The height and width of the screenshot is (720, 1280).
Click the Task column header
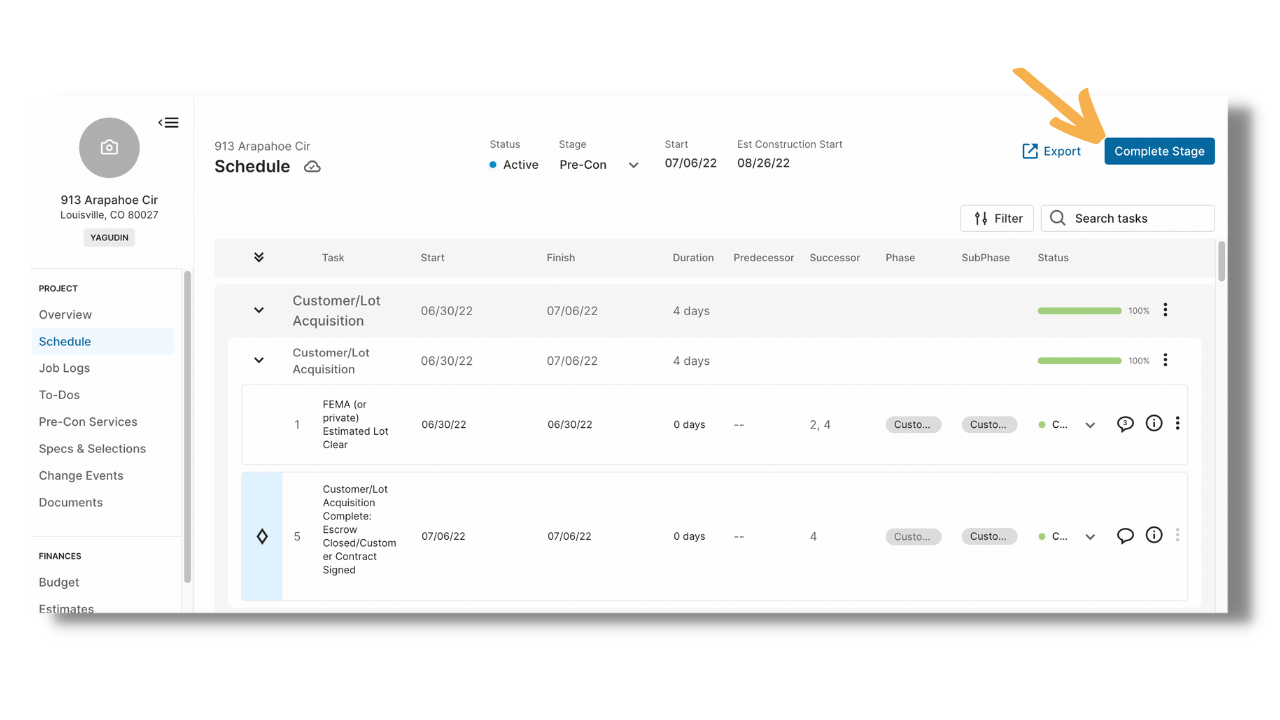click(x=333, y=258)
